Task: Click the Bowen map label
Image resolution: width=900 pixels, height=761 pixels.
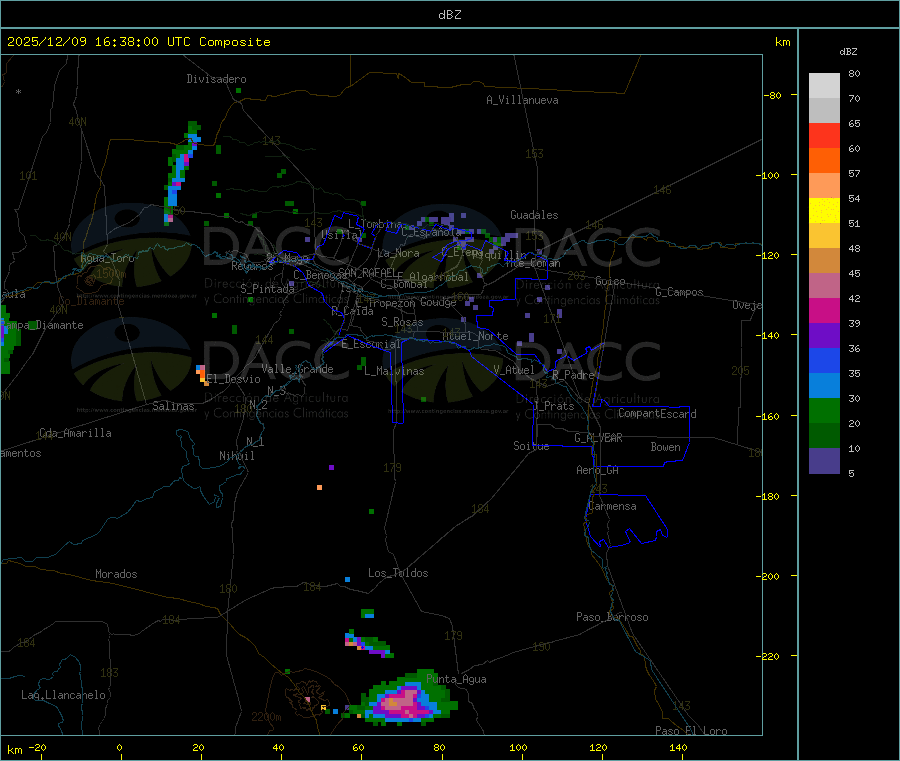Action: click(665, 447)
